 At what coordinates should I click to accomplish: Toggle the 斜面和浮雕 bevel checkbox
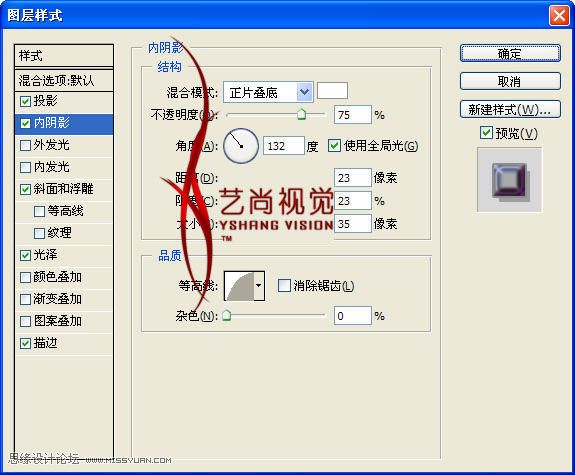tap(25, 189)
